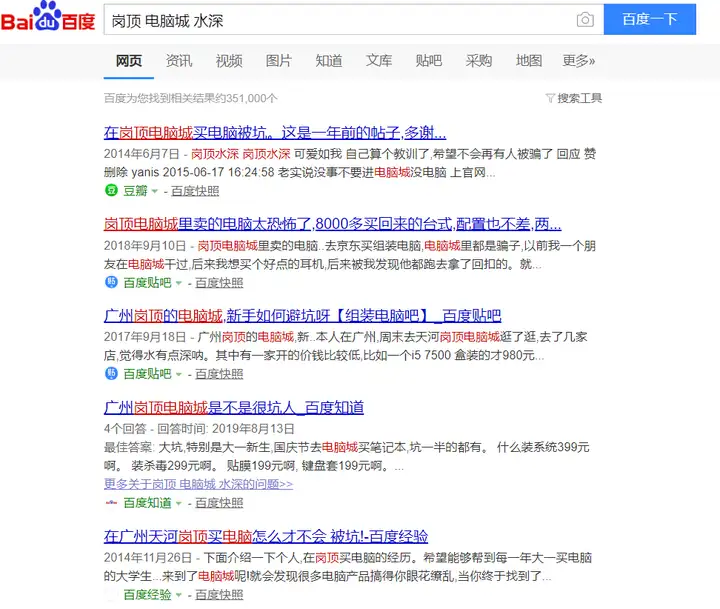
Task: Click 百度贴吧 source under the 2018 result
Action: click(x=147, y=283)
